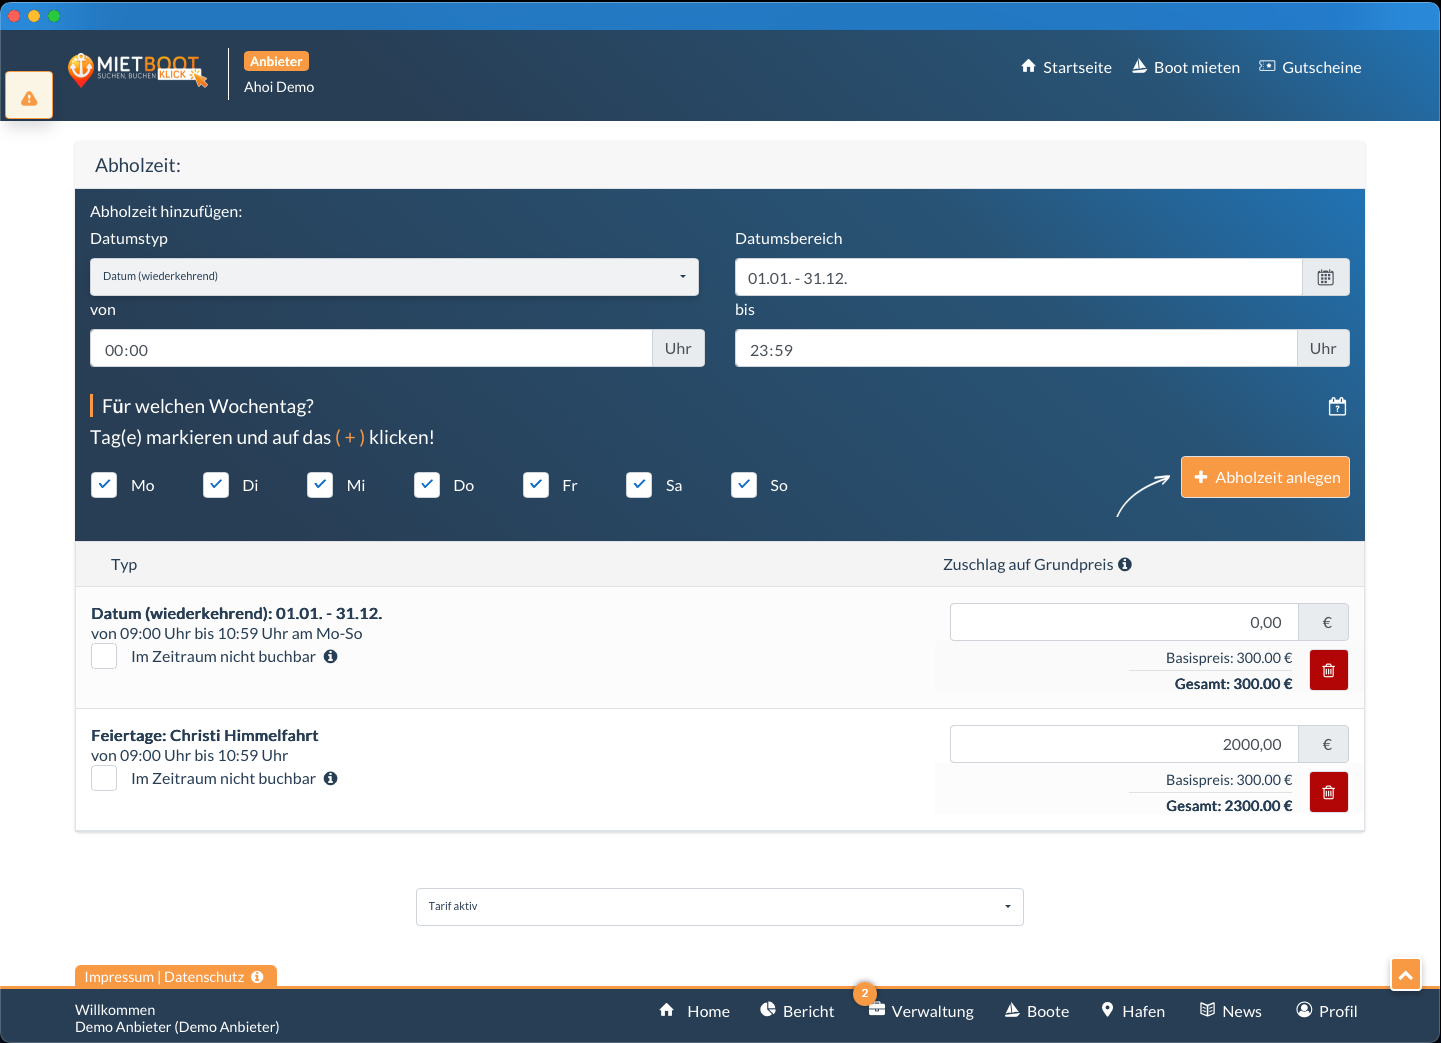Click the calendar help icon beside weekday heading
Screen dimensions: 1441x1043
pyautogui.click(x=1337, y=406)
